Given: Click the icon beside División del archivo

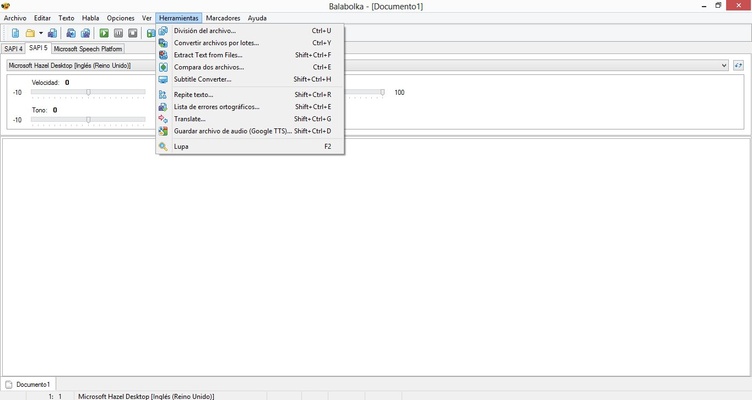Looking at the screenshot, I should pyautogui.click(x=163, y=31).
